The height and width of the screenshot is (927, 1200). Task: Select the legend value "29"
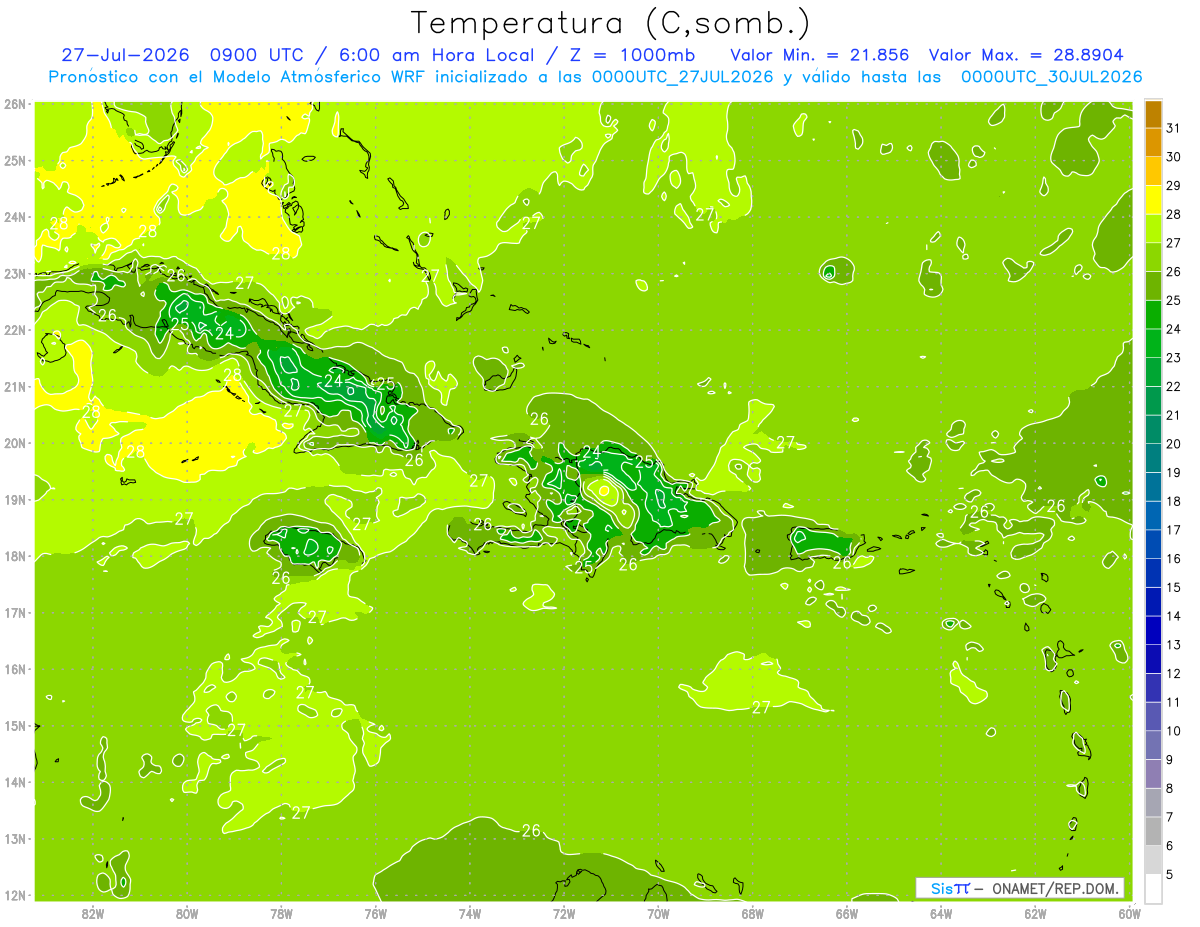point(1174,185)
